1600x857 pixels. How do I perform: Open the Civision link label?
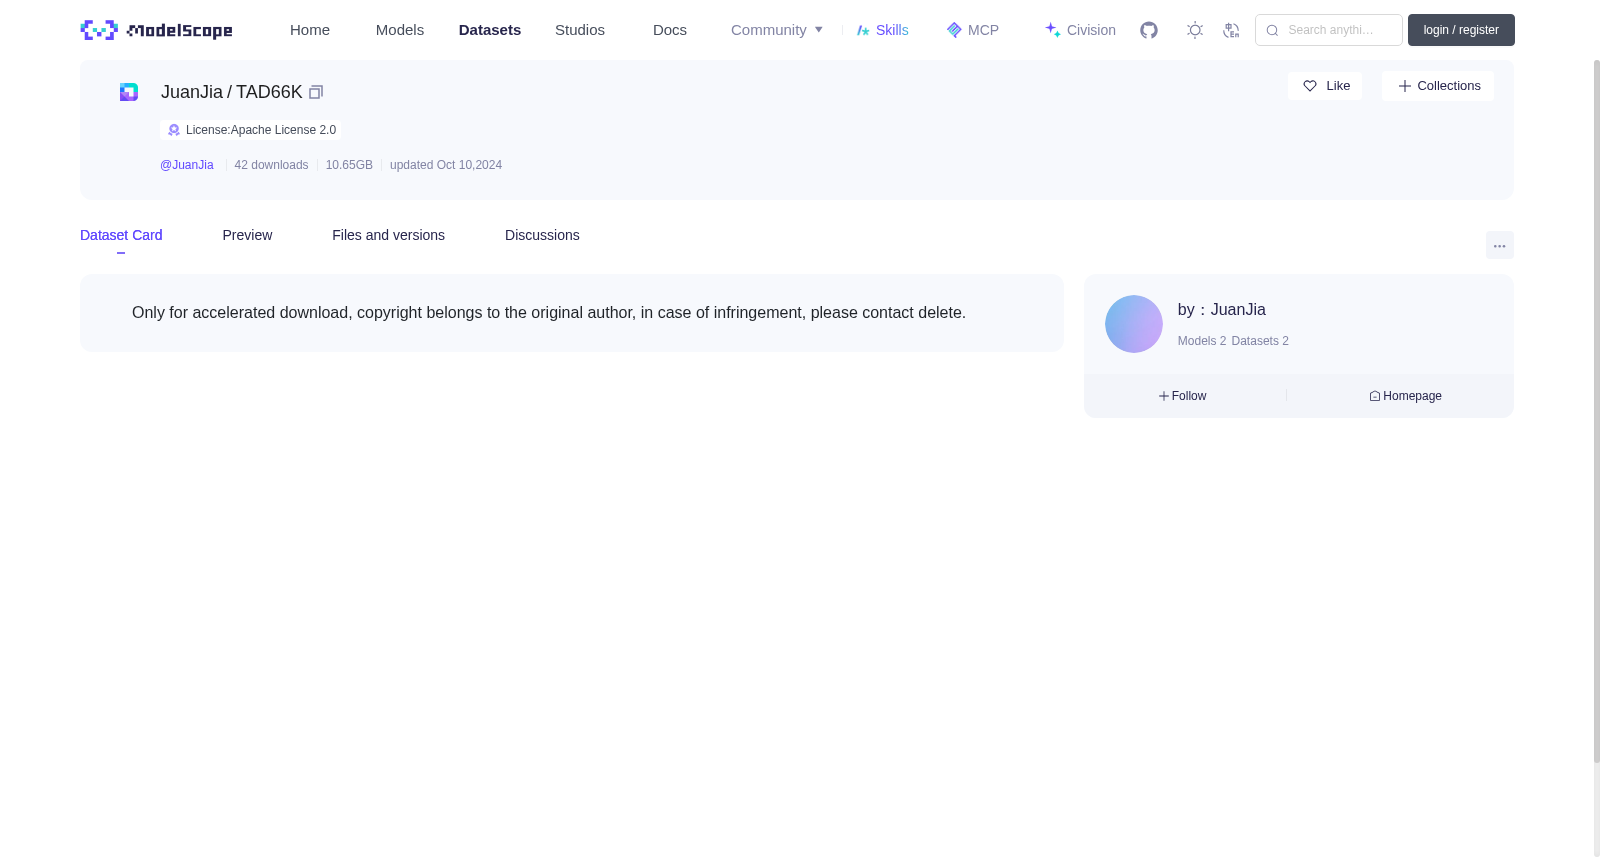tap(1091, 30)
